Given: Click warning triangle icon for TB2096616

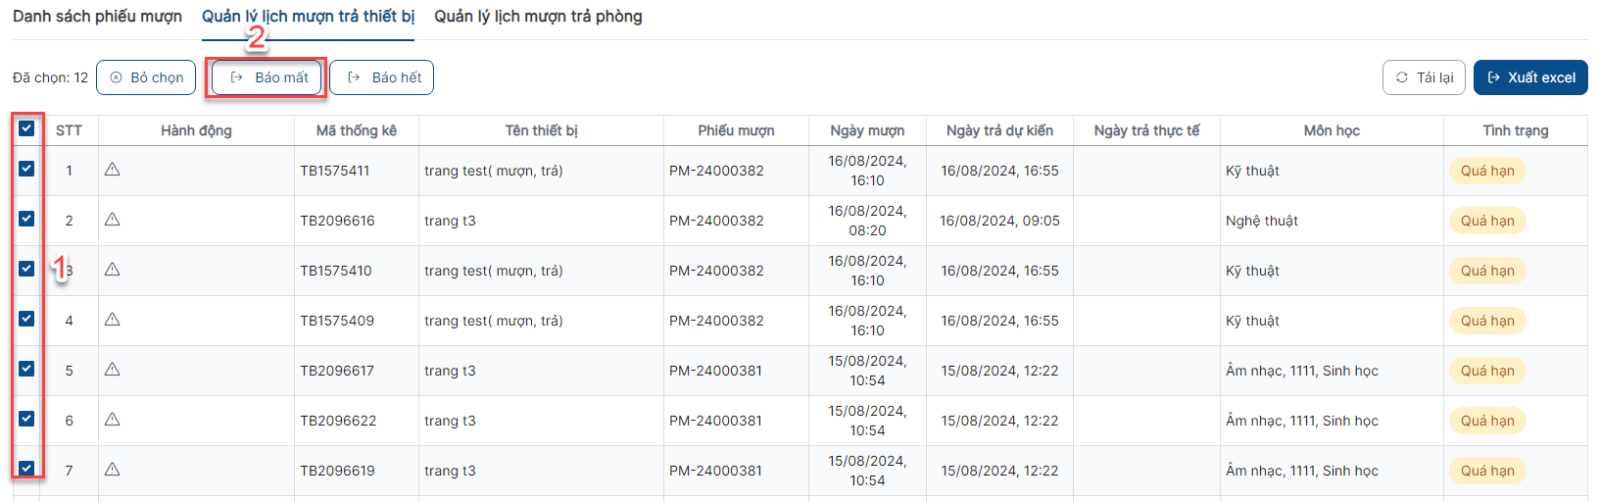Looking at the screenshot, I should (112, 220).
